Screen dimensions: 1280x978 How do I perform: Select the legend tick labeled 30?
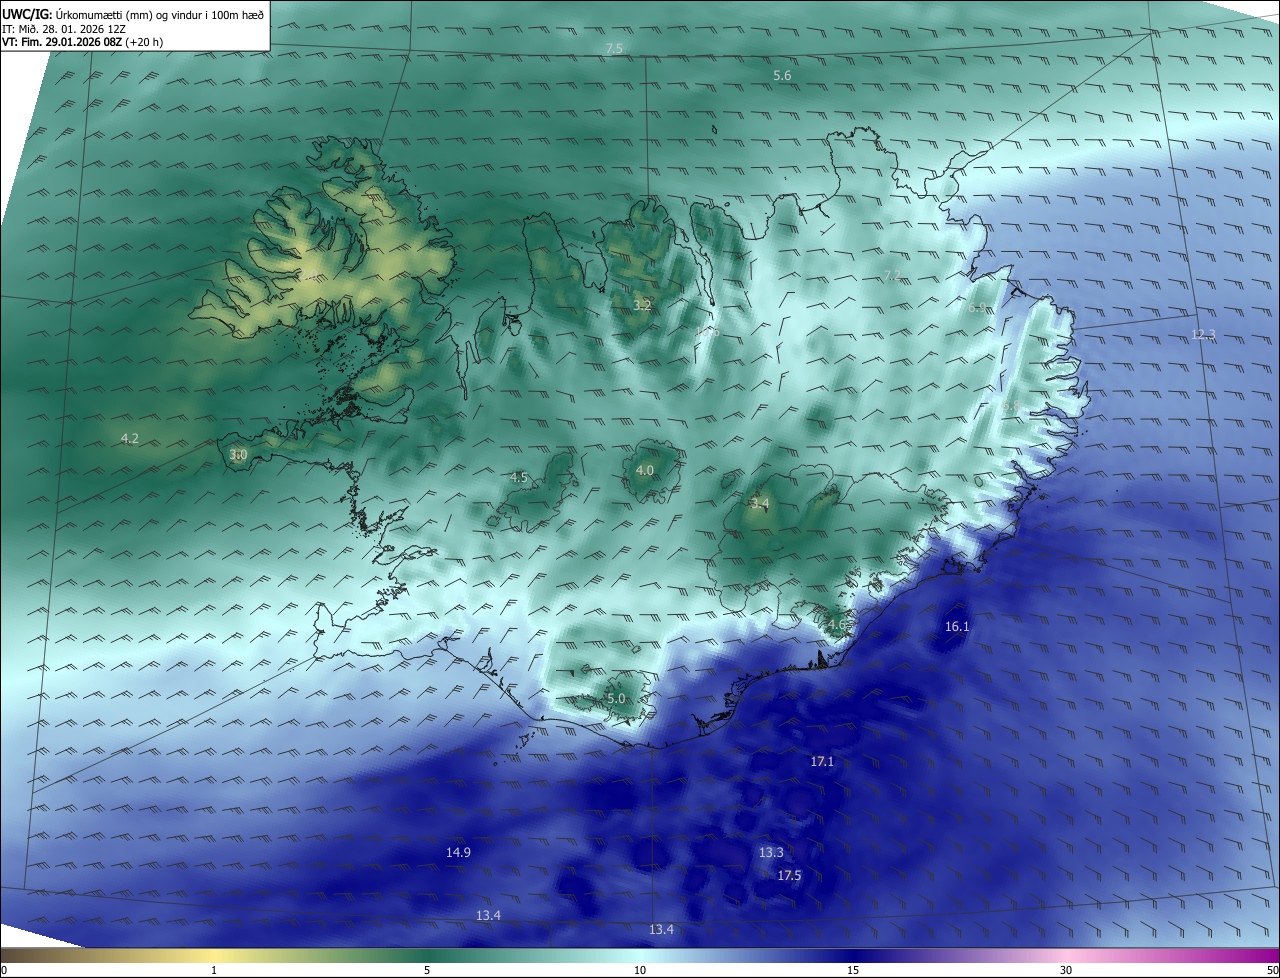tap(1066, 970)
